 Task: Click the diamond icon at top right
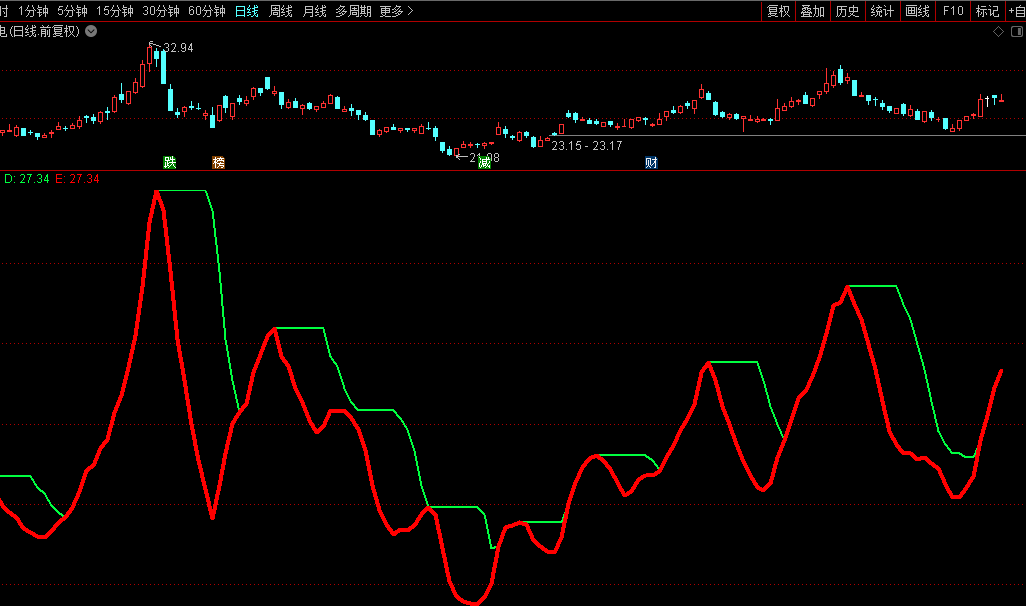tap(997, 32)
